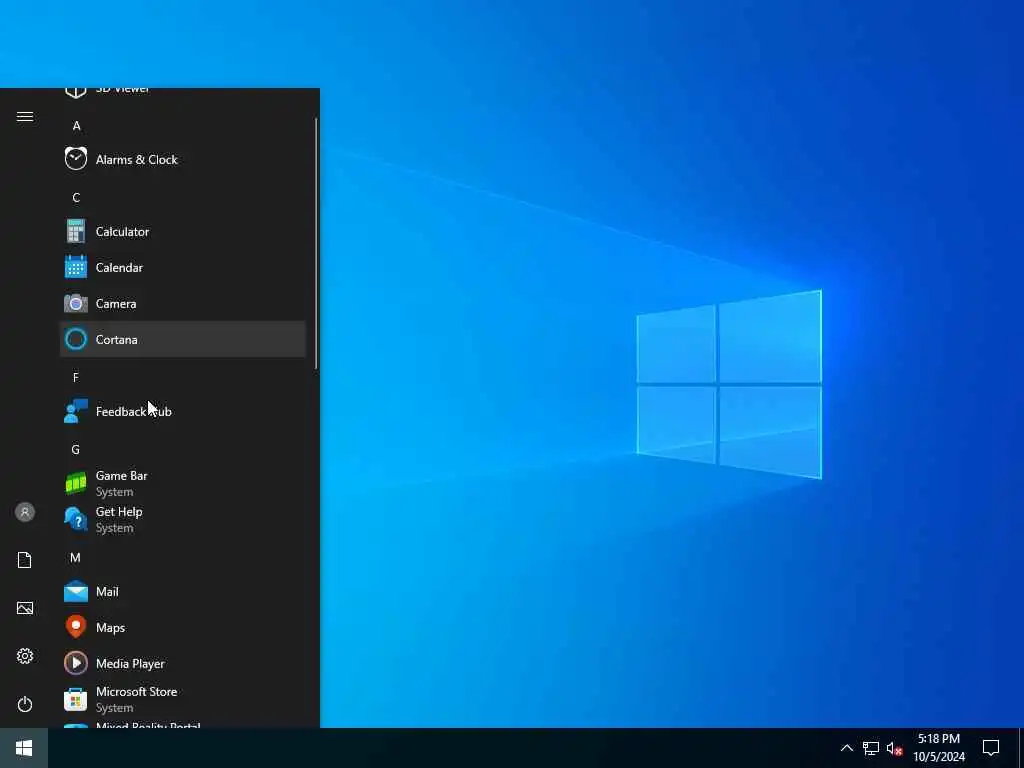
Task: Select the 'Maps' text entry
Action: (x=110, y=628)
